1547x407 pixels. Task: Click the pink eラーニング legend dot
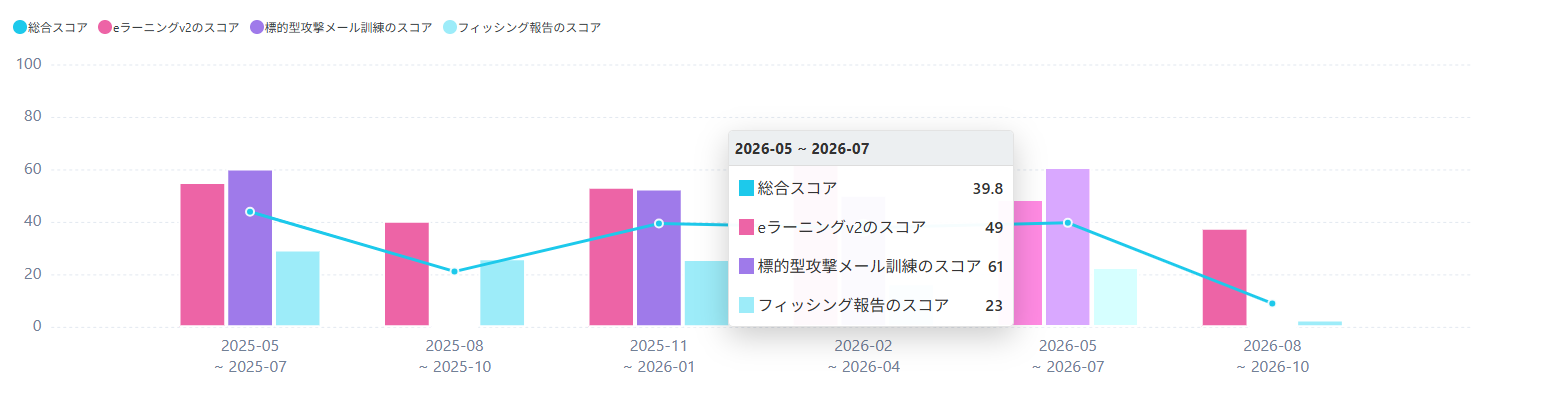pyautogui.click(x=104, y=28)
